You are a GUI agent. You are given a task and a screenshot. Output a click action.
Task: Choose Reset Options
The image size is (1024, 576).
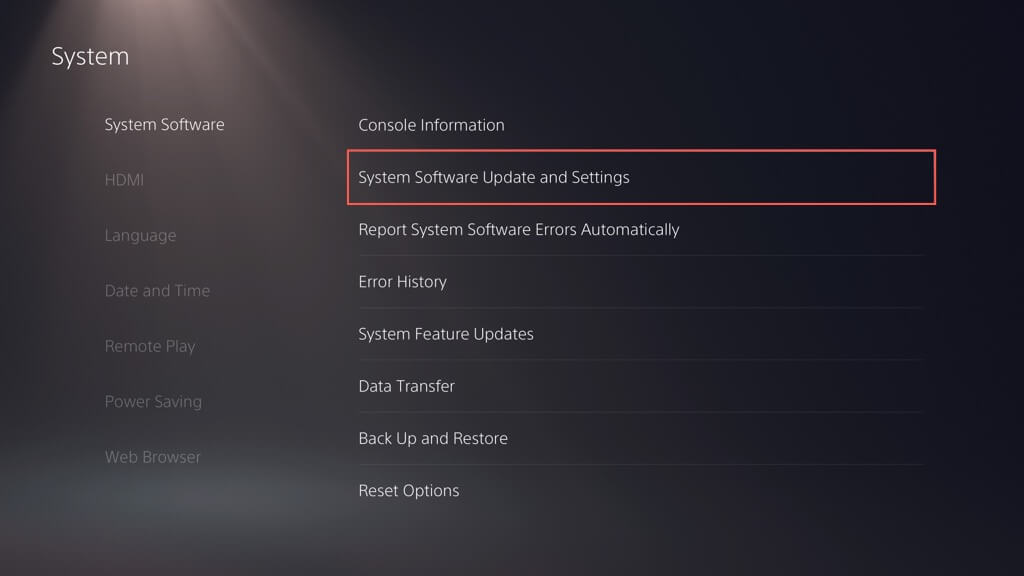(x=409, y=491)
